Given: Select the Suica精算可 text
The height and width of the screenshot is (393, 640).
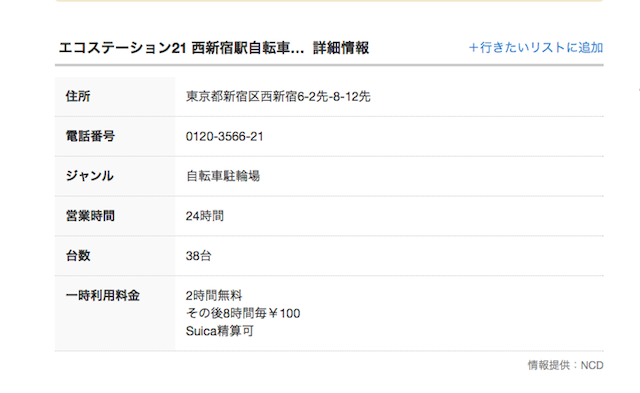Looking at the screenshot, I should (220, 331).
